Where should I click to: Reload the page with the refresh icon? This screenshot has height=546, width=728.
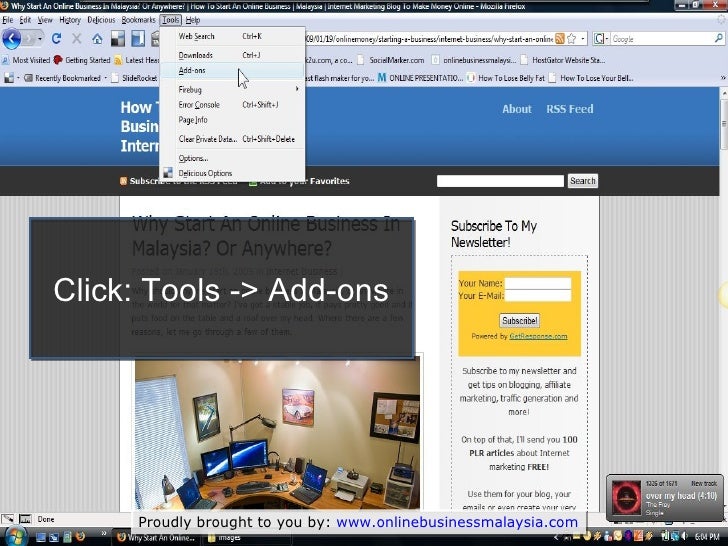57,39
